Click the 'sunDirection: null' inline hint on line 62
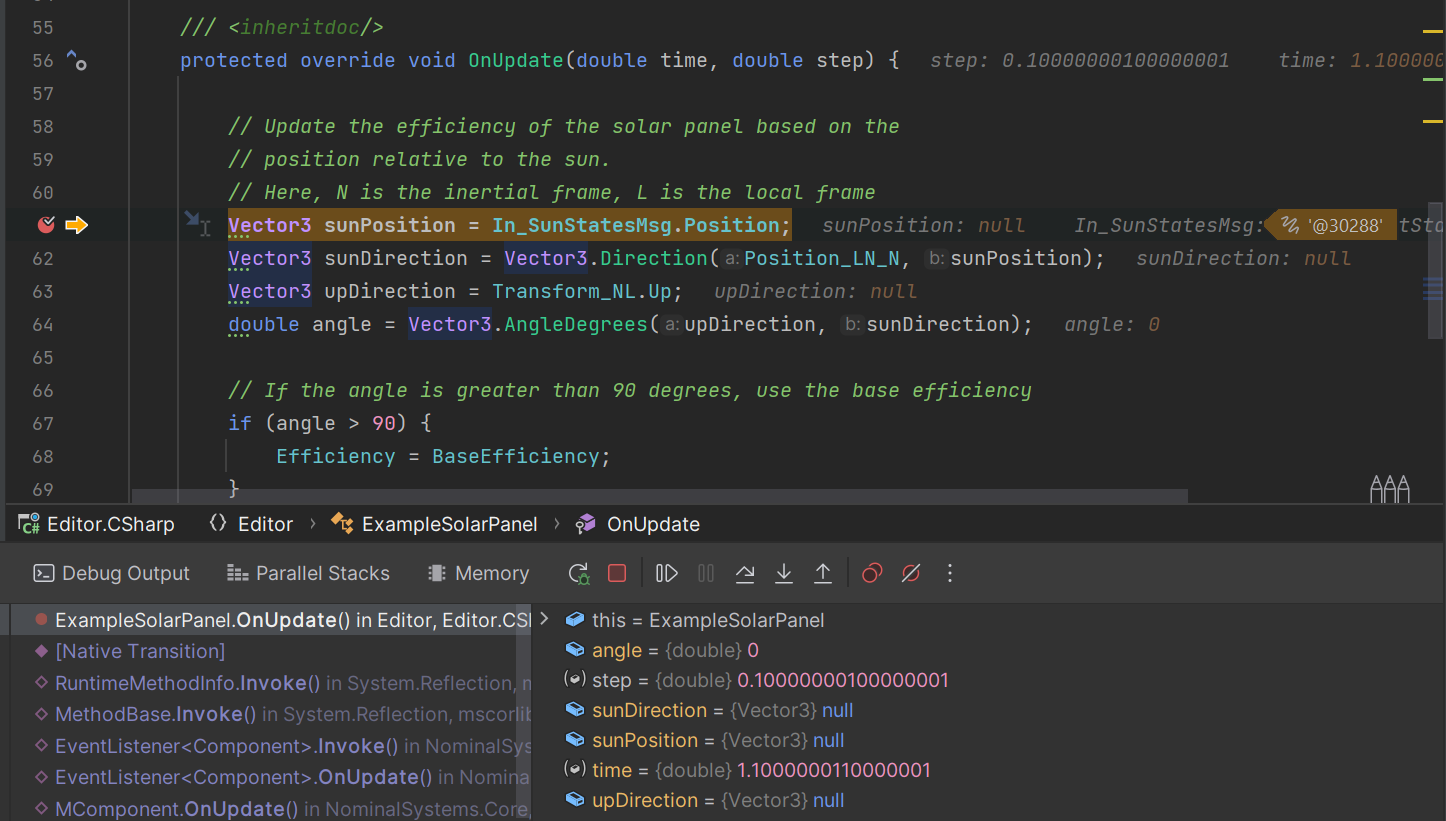The width and height of the screenshot is (1446, 821). coord(1244,258)
